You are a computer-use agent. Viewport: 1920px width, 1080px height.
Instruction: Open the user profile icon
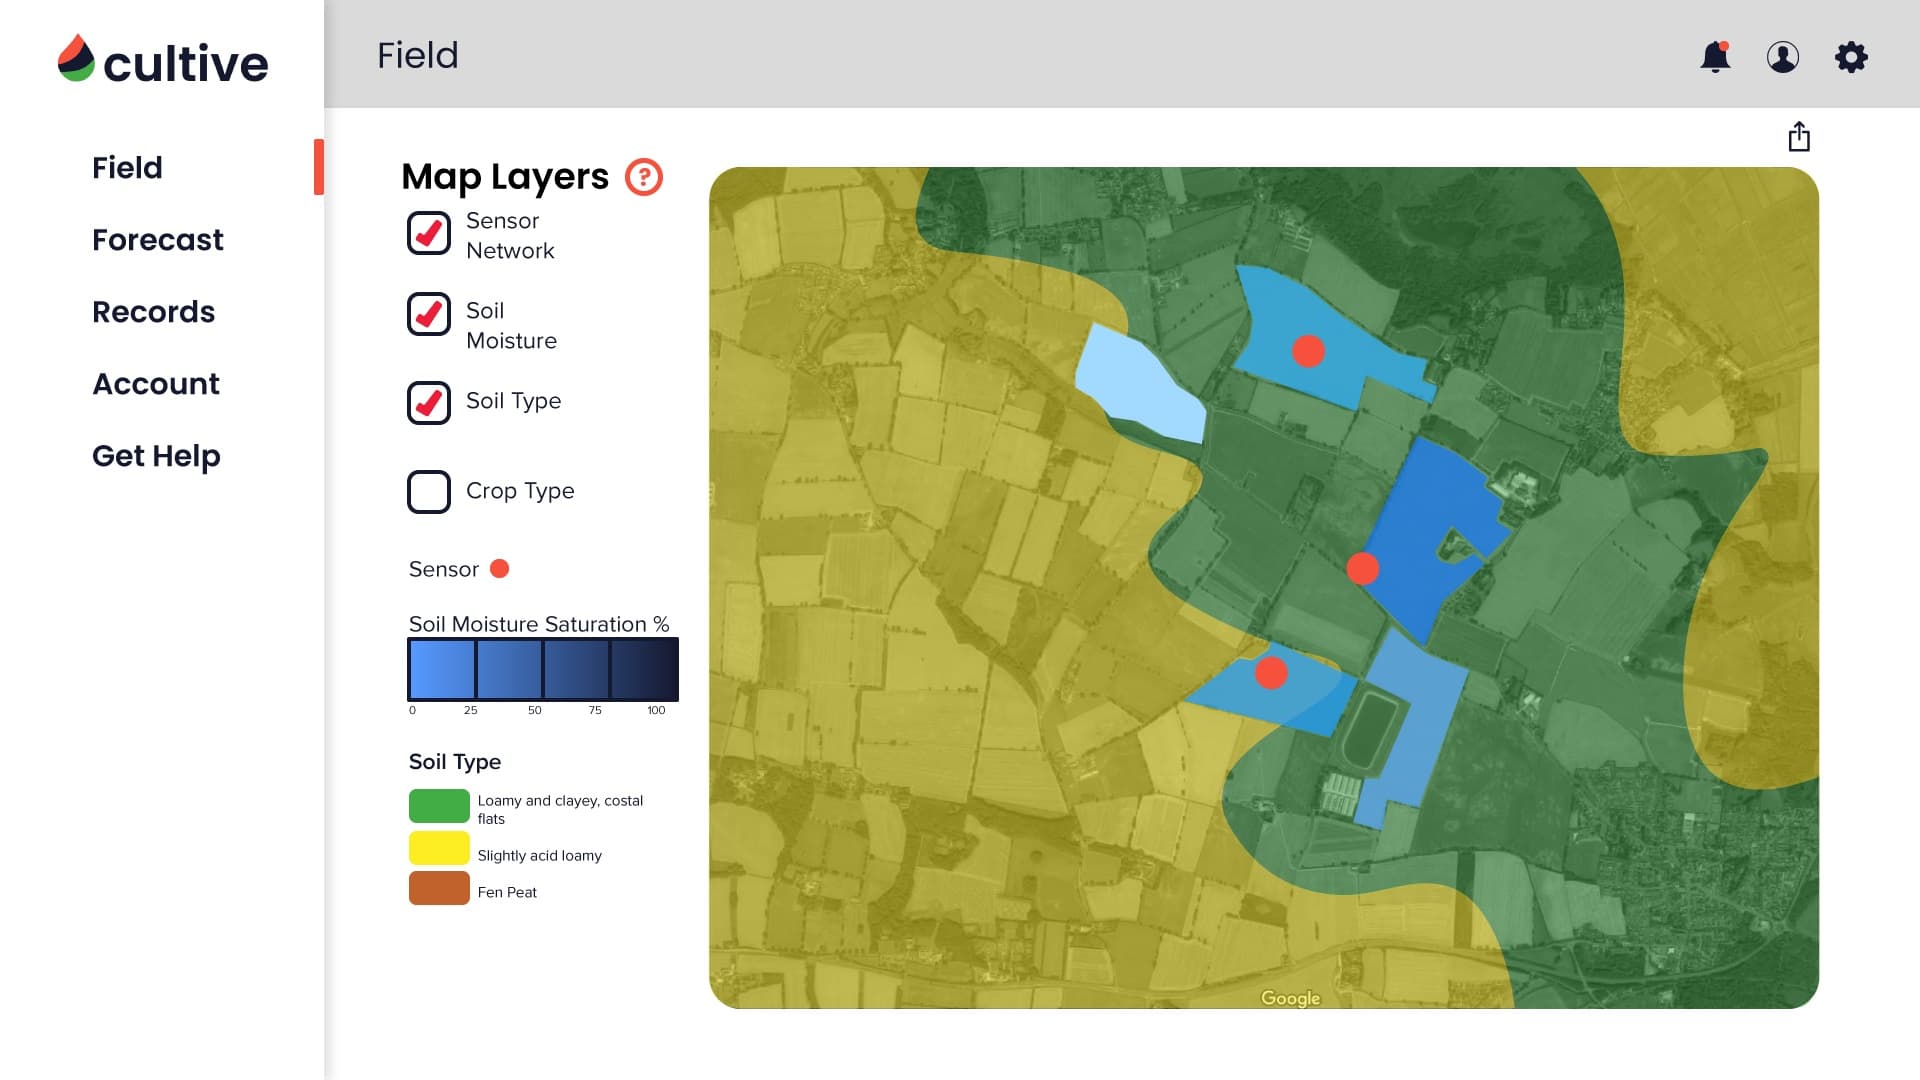tap(1782, 57)
